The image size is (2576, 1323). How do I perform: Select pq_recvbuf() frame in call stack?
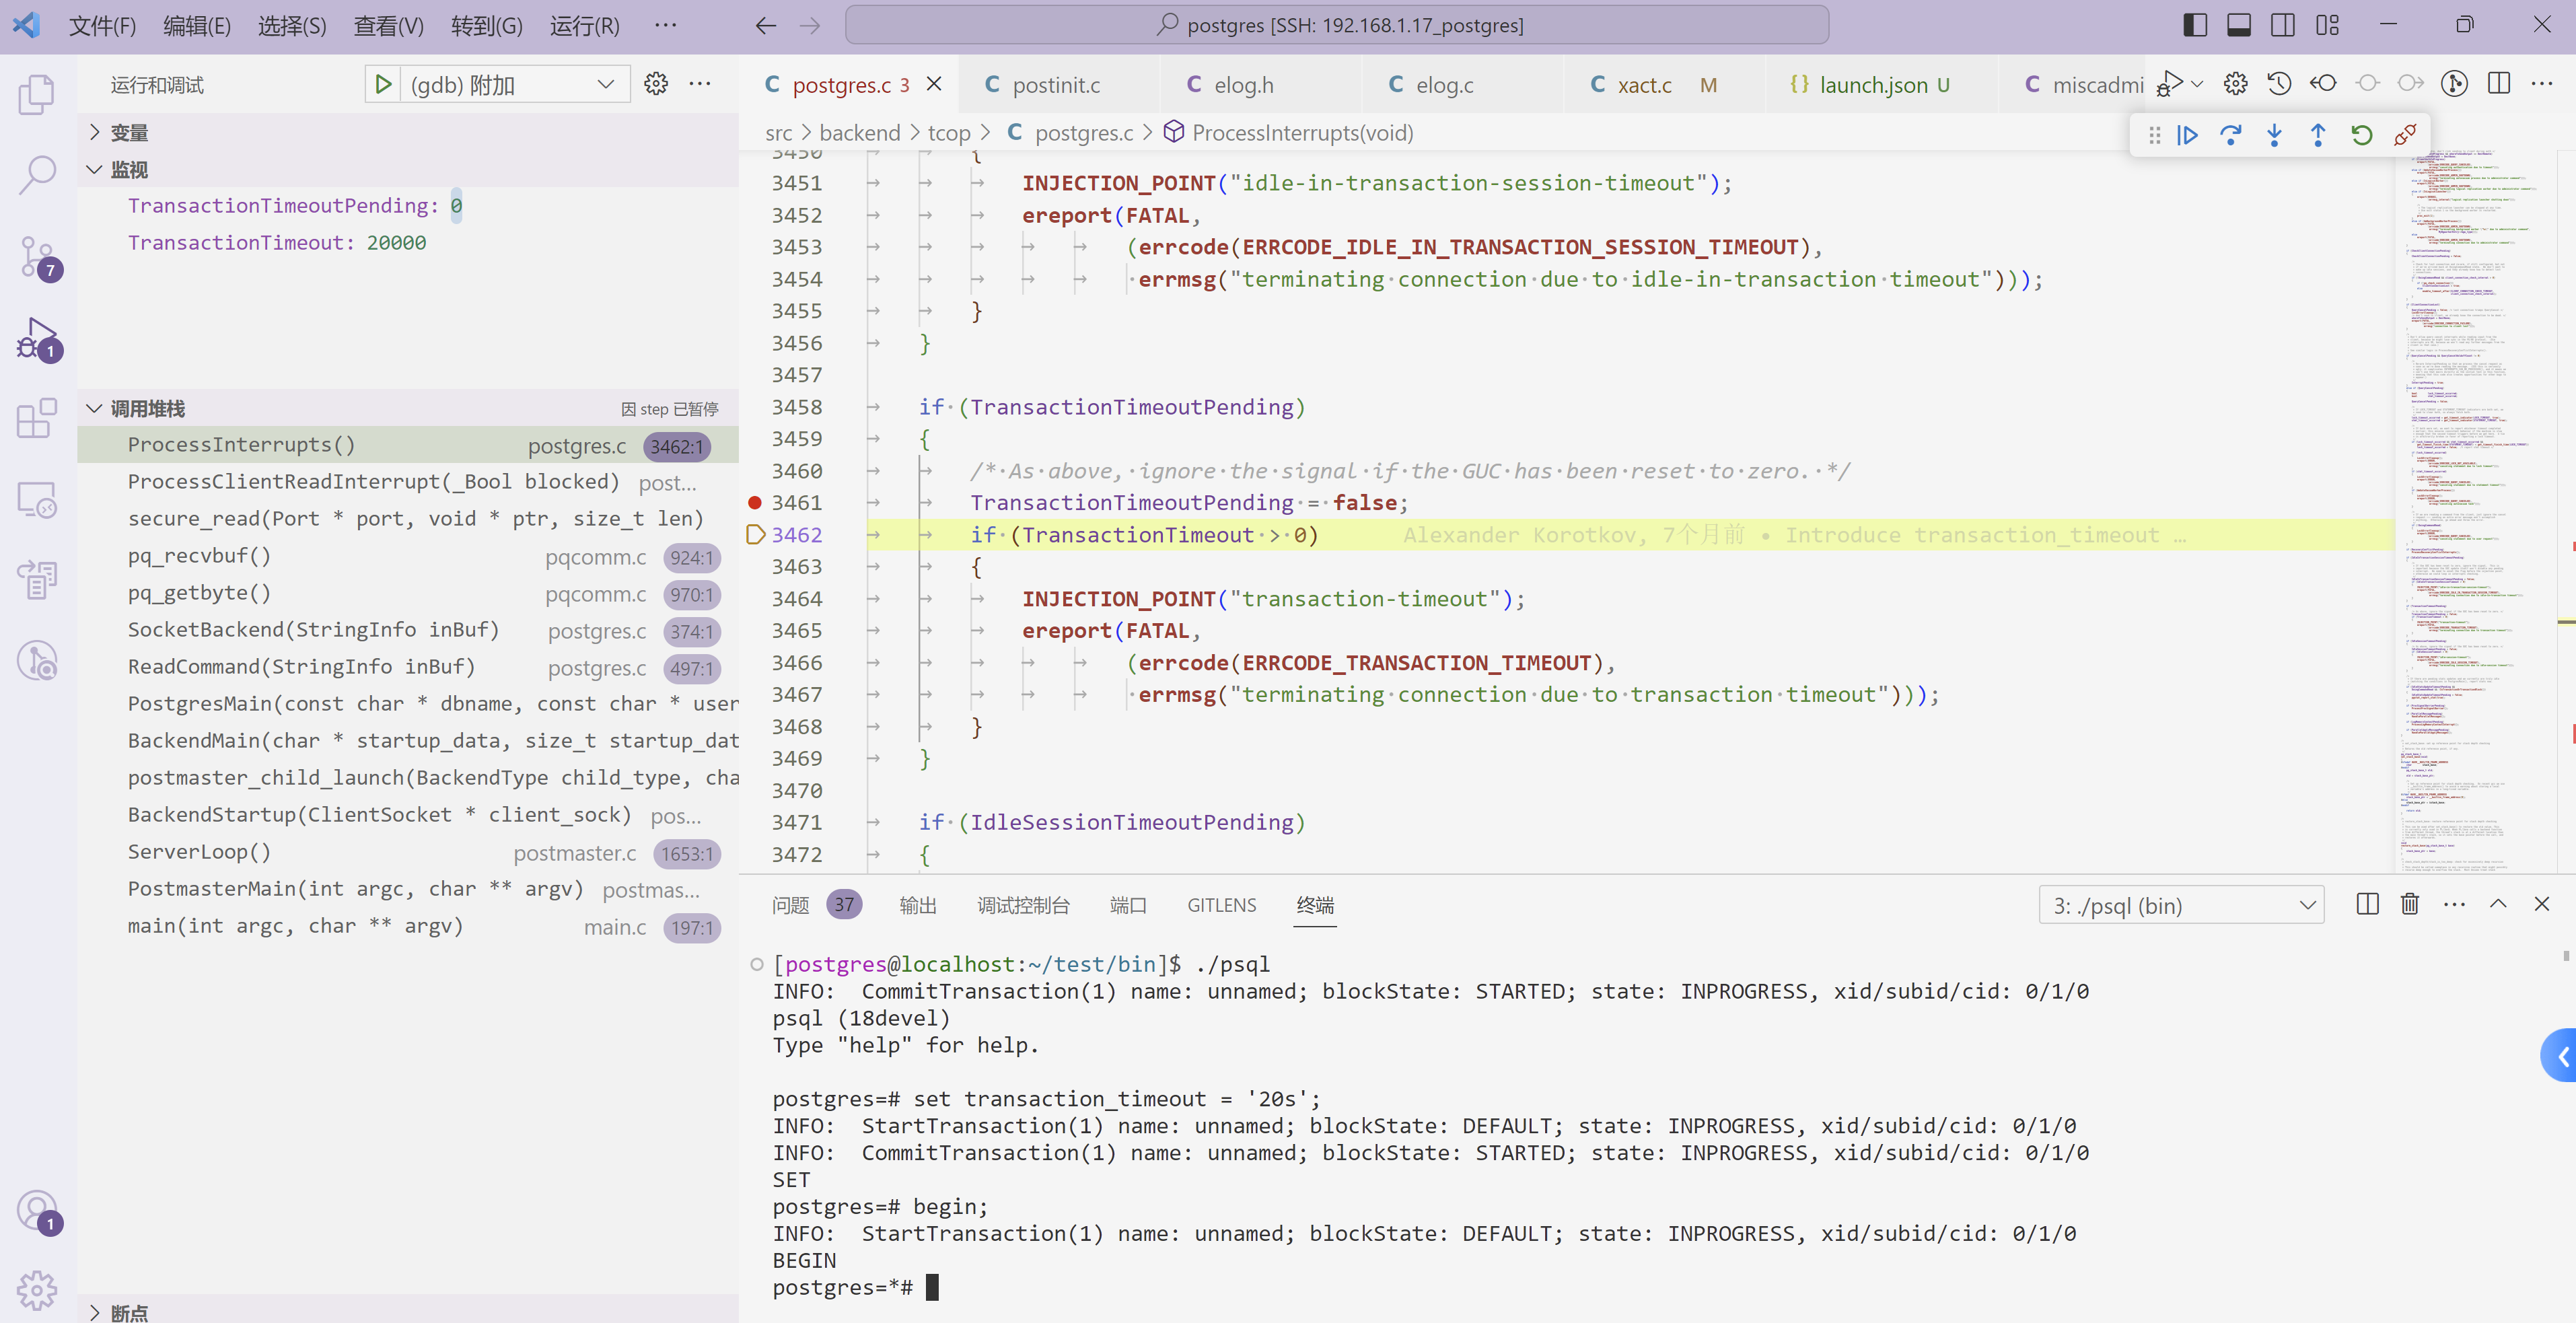pos(200,556)
